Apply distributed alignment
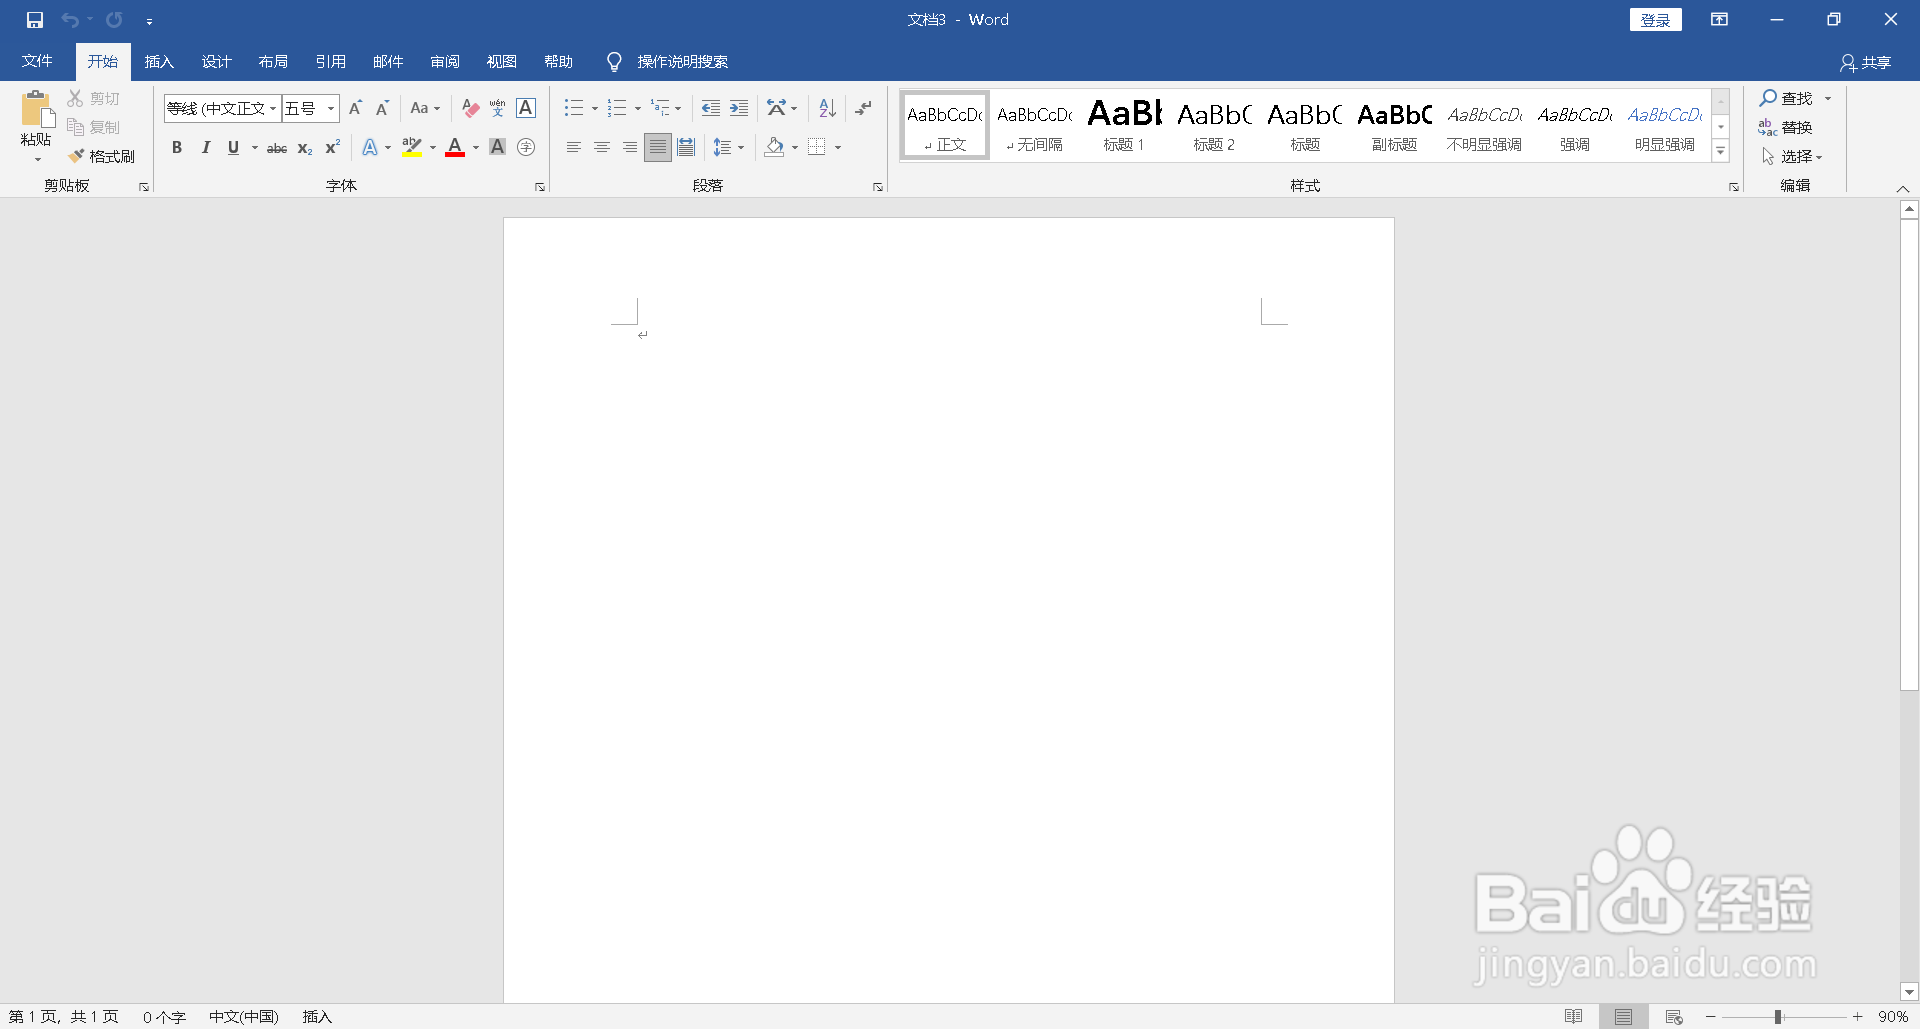This screenshot has height=1029, width=1920. point(686,148)
